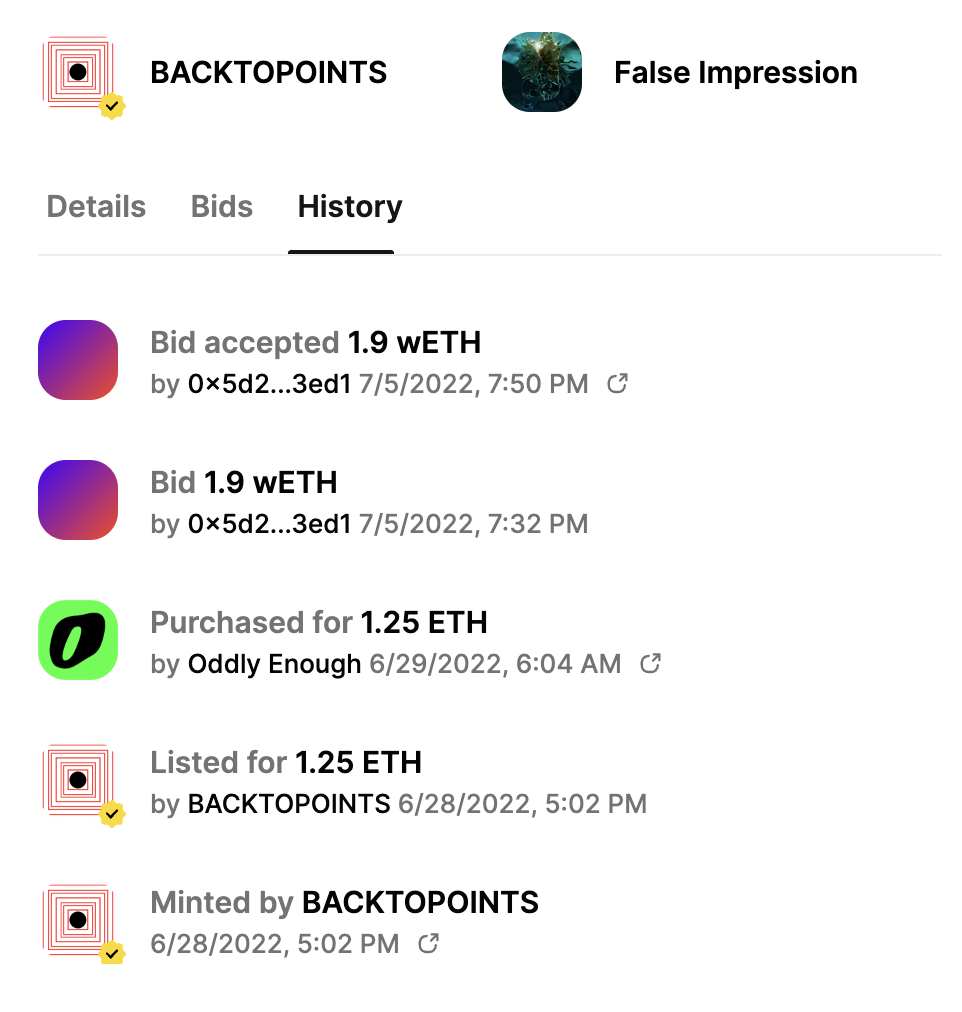Click 0×5d2...3ed1 address in Bid accepted row
This screenshot has height=1012, width=962.
[269, 384]
